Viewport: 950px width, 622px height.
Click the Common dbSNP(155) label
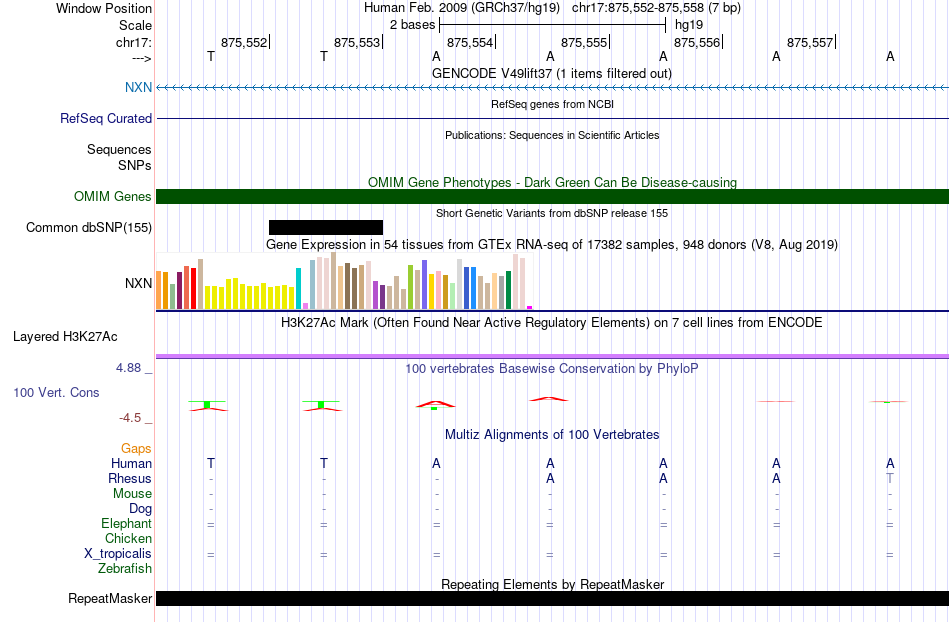pyautogui.click(x=89, y=228)
